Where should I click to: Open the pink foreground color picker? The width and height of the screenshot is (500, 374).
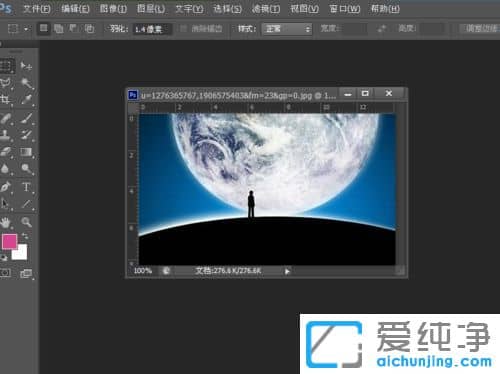[x=9, y=241]
